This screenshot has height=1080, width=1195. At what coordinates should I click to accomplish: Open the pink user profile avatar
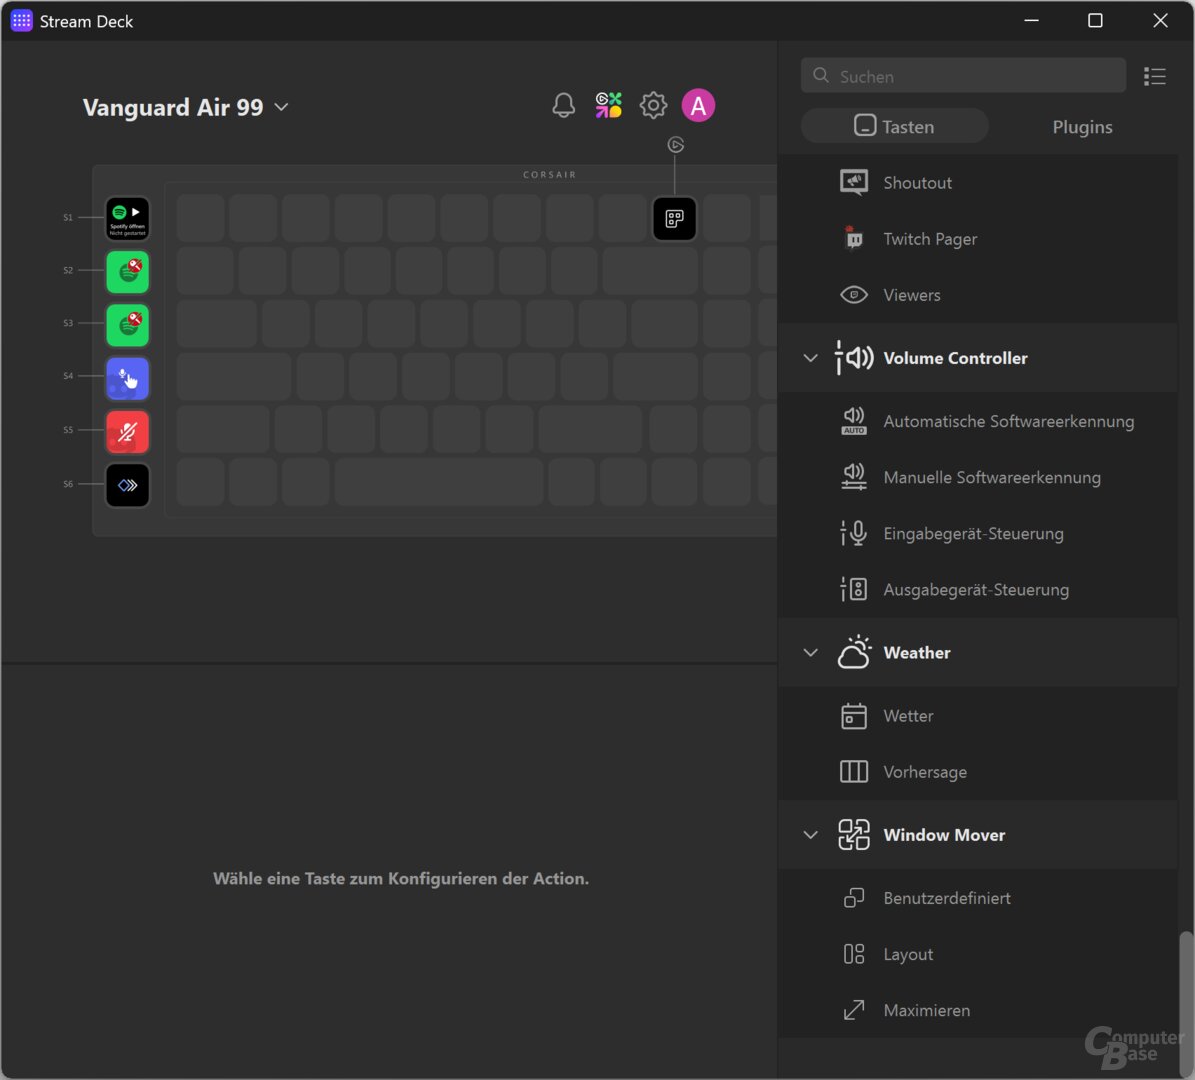click(698, 106)
